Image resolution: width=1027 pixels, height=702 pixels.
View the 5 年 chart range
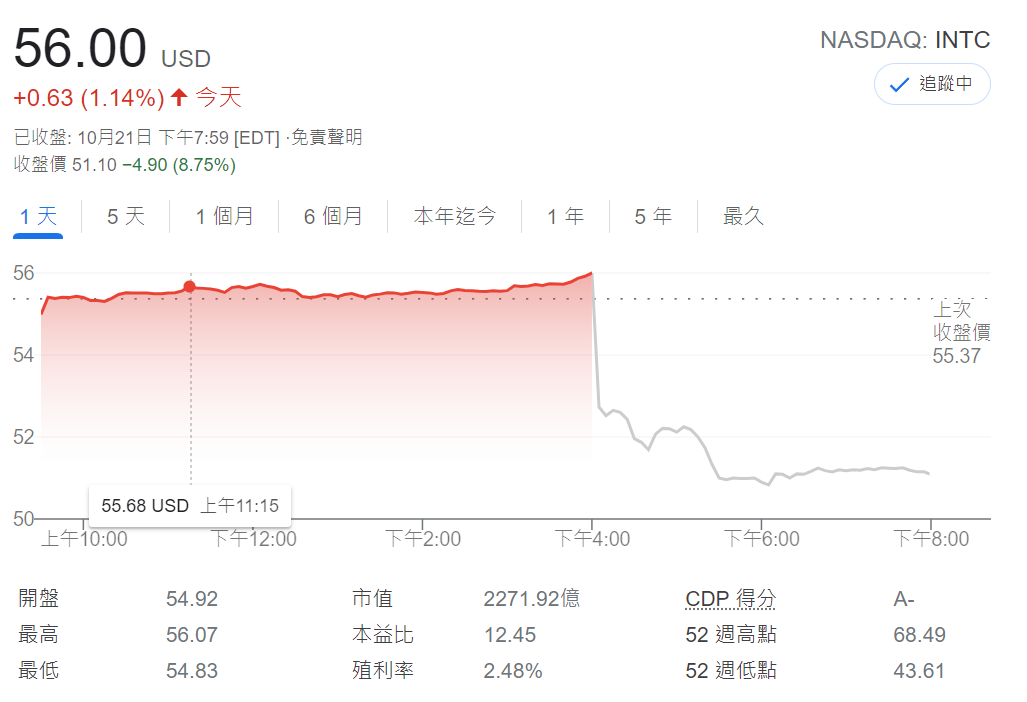pos(653,216)
